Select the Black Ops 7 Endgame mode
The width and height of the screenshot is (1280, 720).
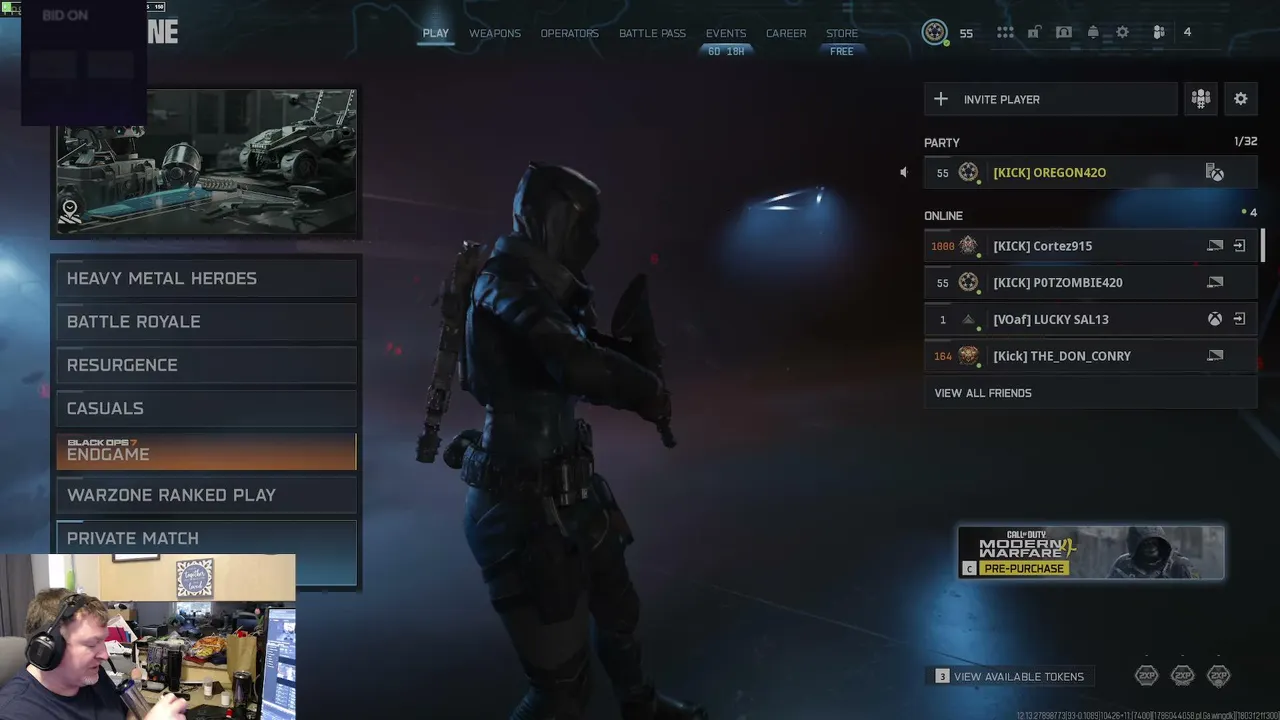pos(206,451)
